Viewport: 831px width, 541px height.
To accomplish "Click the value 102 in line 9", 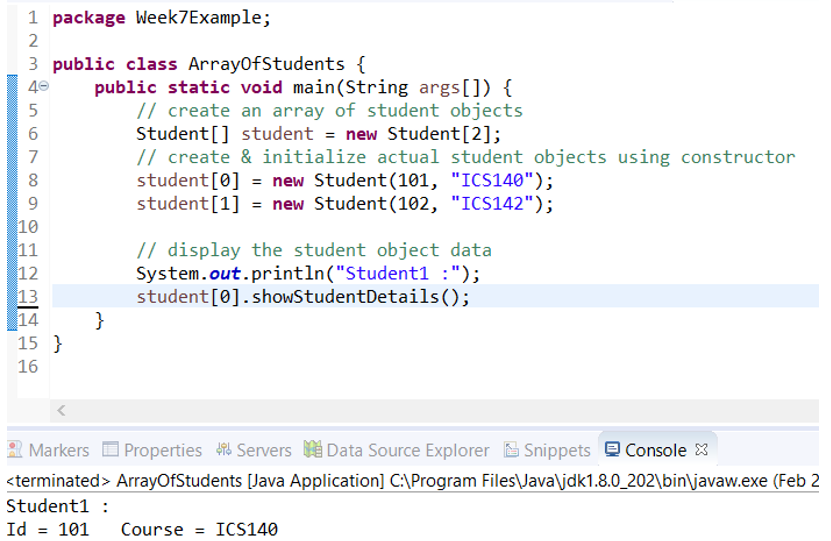I will tap(413, 203).
